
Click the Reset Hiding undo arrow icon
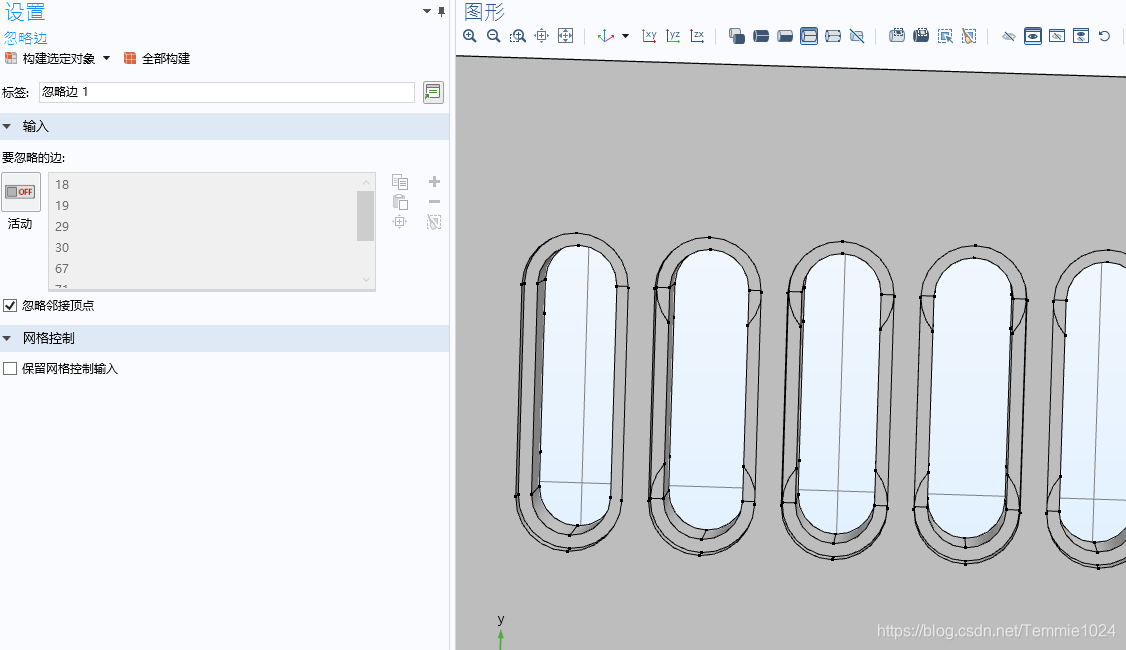1104,36
